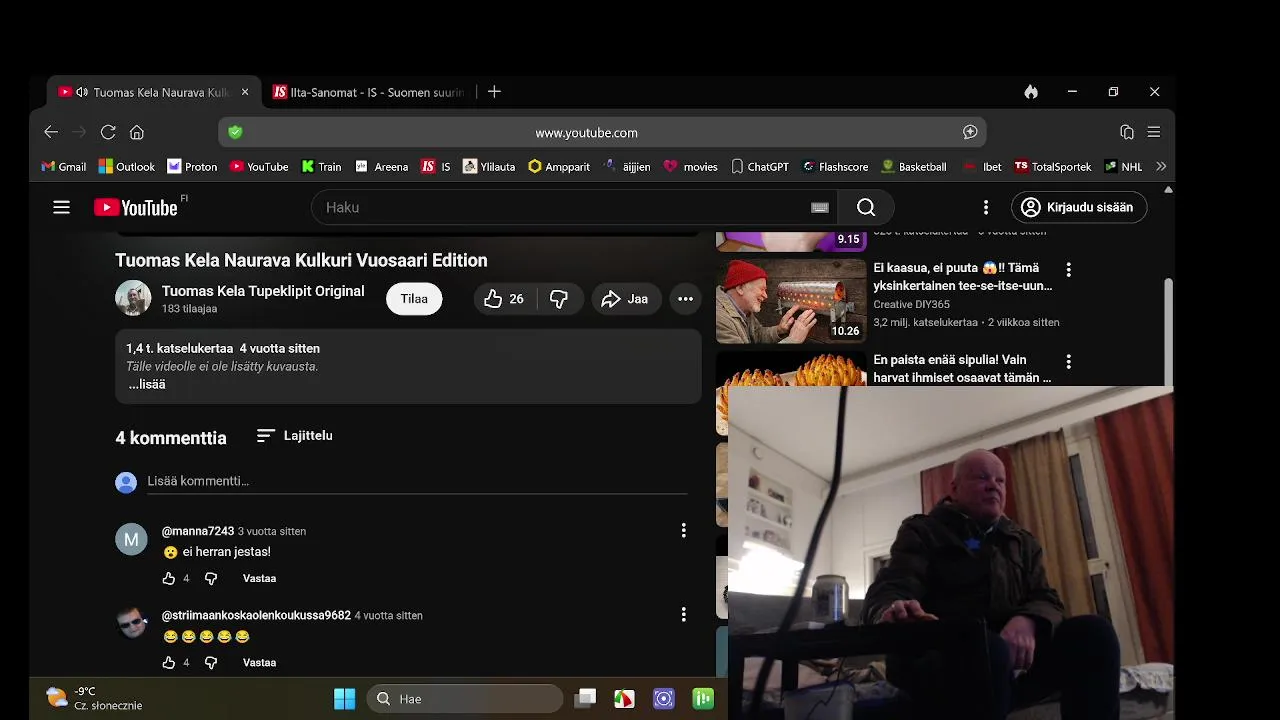Click the icon at the address bar's right end

coord(970,132)
